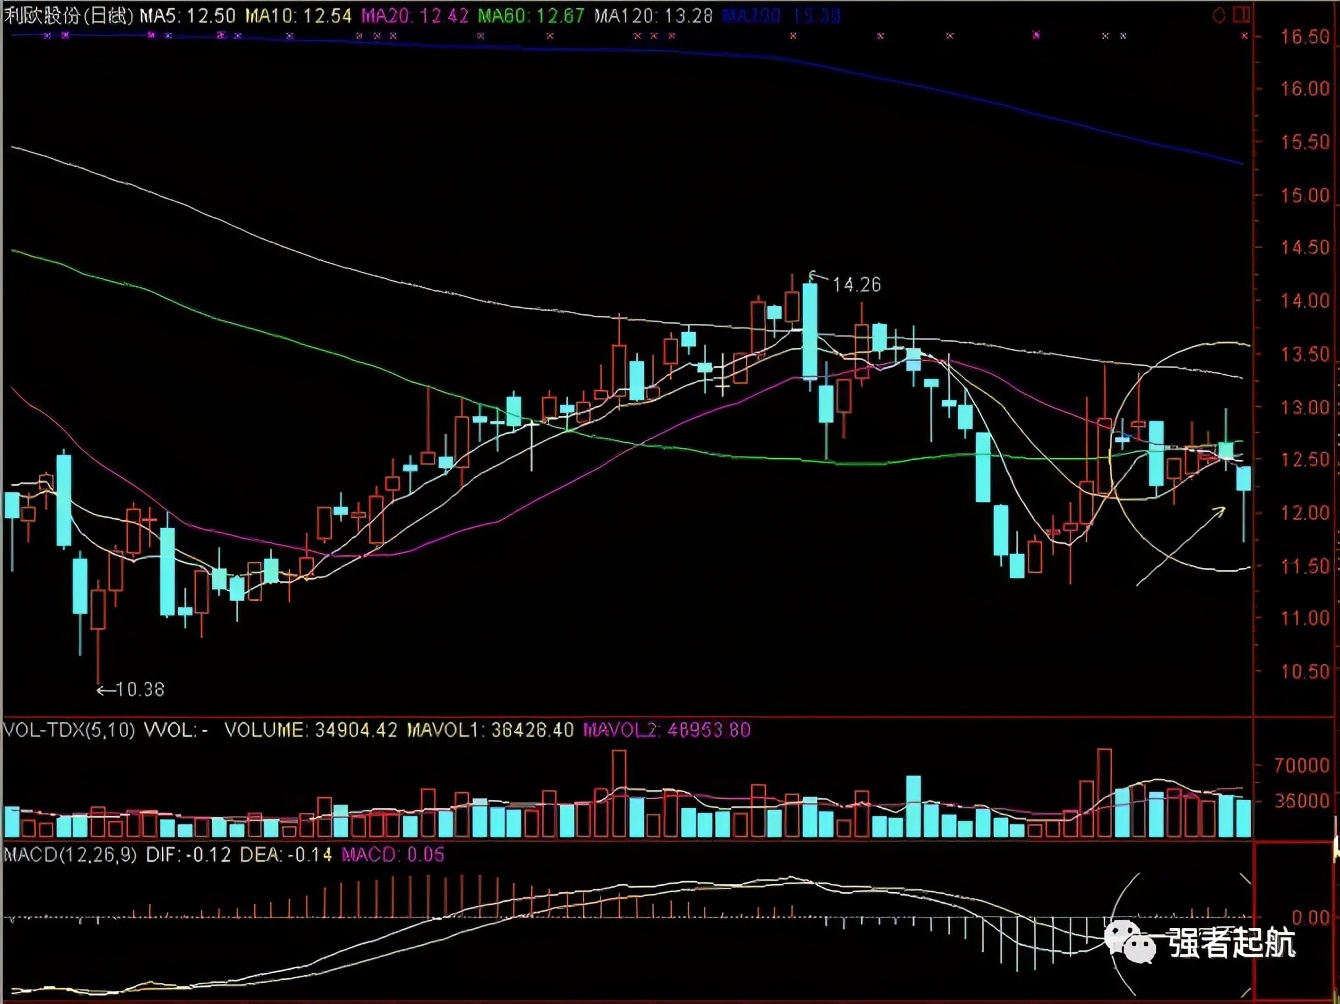This screenshot has height=1004, width=1340.
Task: Click the VOLUME: 34904.42 readout
Action: pos(312,730)
